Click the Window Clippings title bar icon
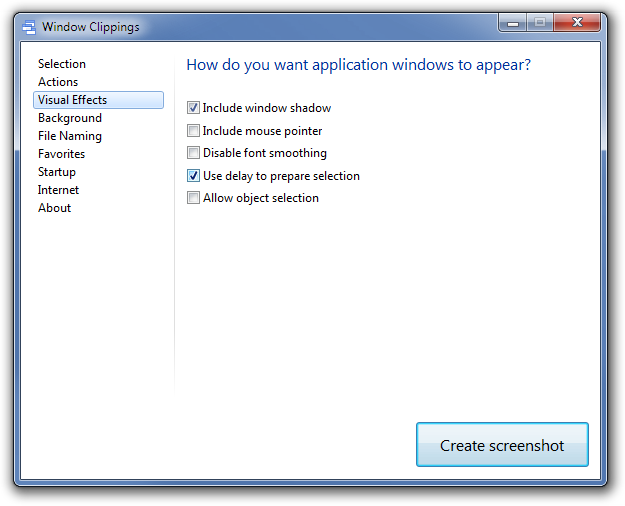 click(29, 27)
